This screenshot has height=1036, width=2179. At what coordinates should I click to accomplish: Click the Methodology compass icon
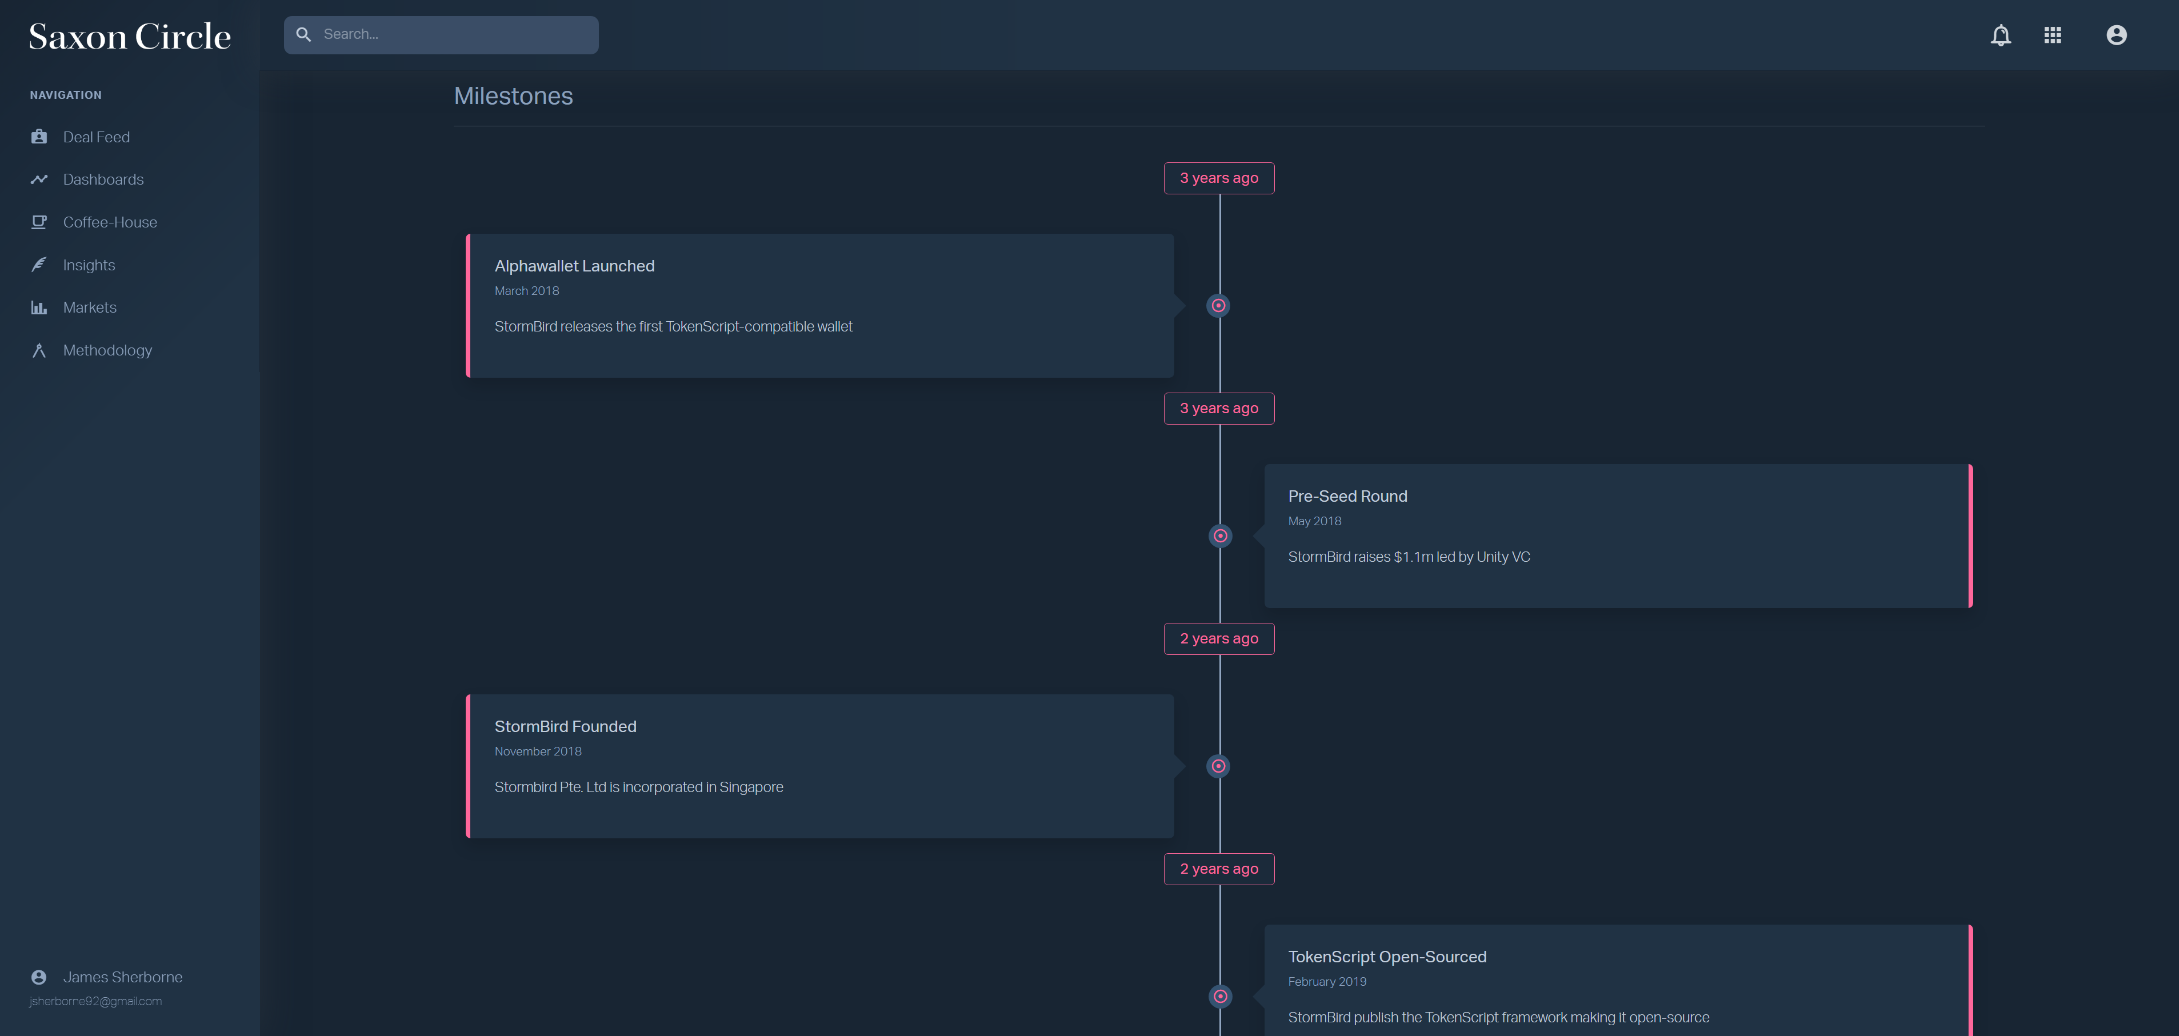(39, 351)
